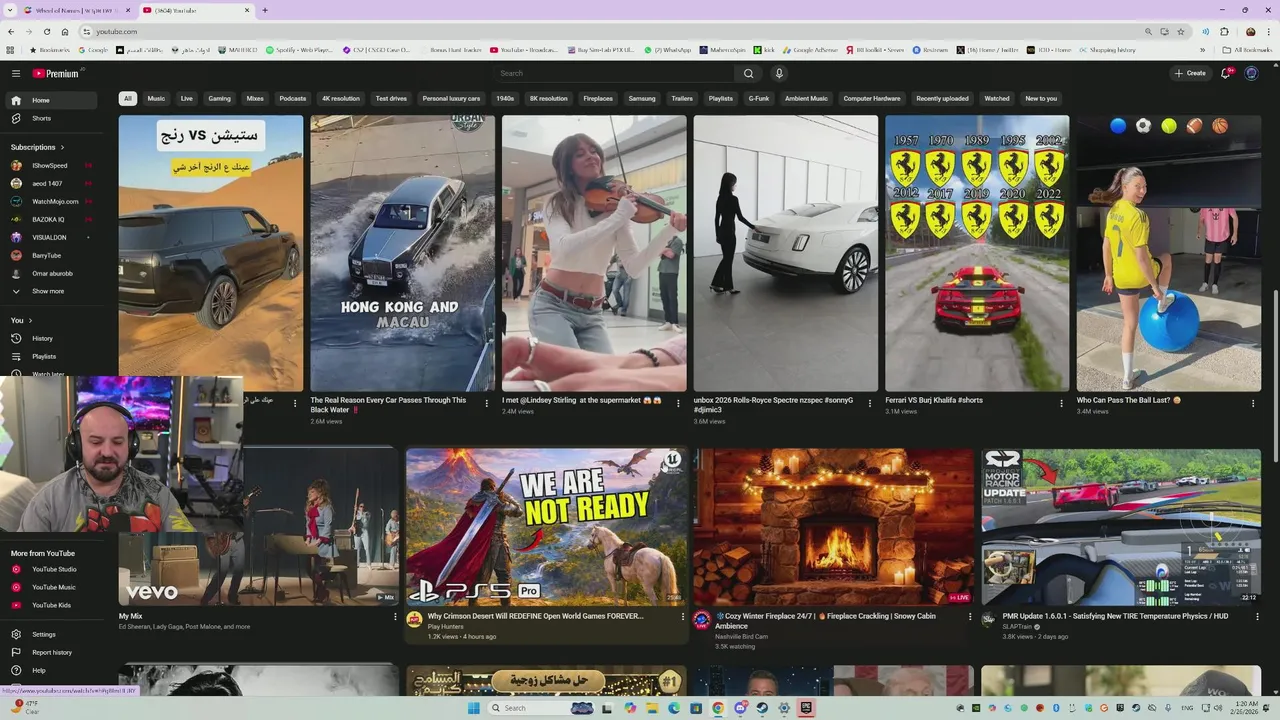Open BarryTube channel subscription
Image resolution: width=1280 pixels, height=720 pixels.
click(x=53, y=255)
